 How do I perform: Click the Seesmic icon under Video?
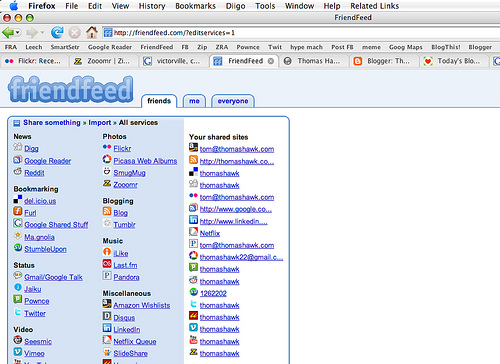point(18,340)
